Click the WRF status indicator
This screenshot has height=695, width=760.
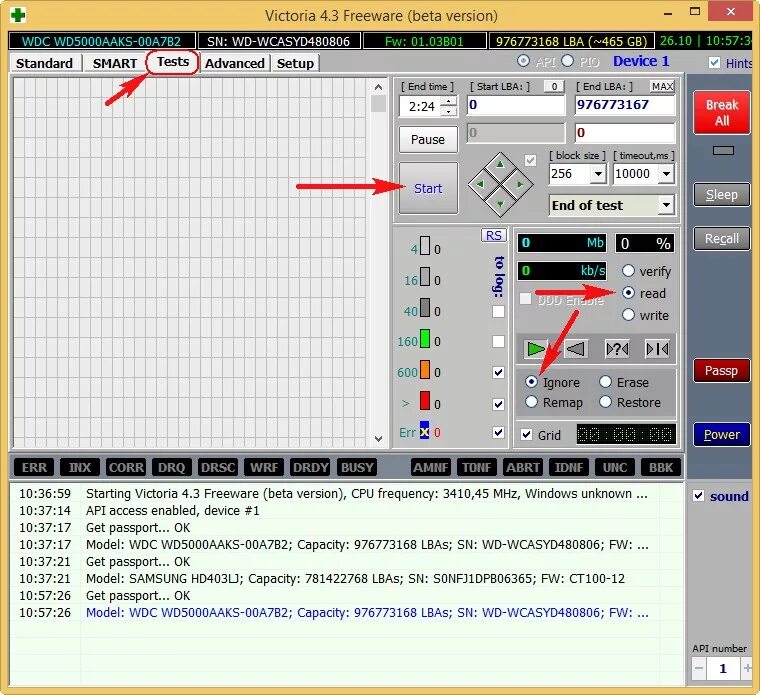[264, 467]
